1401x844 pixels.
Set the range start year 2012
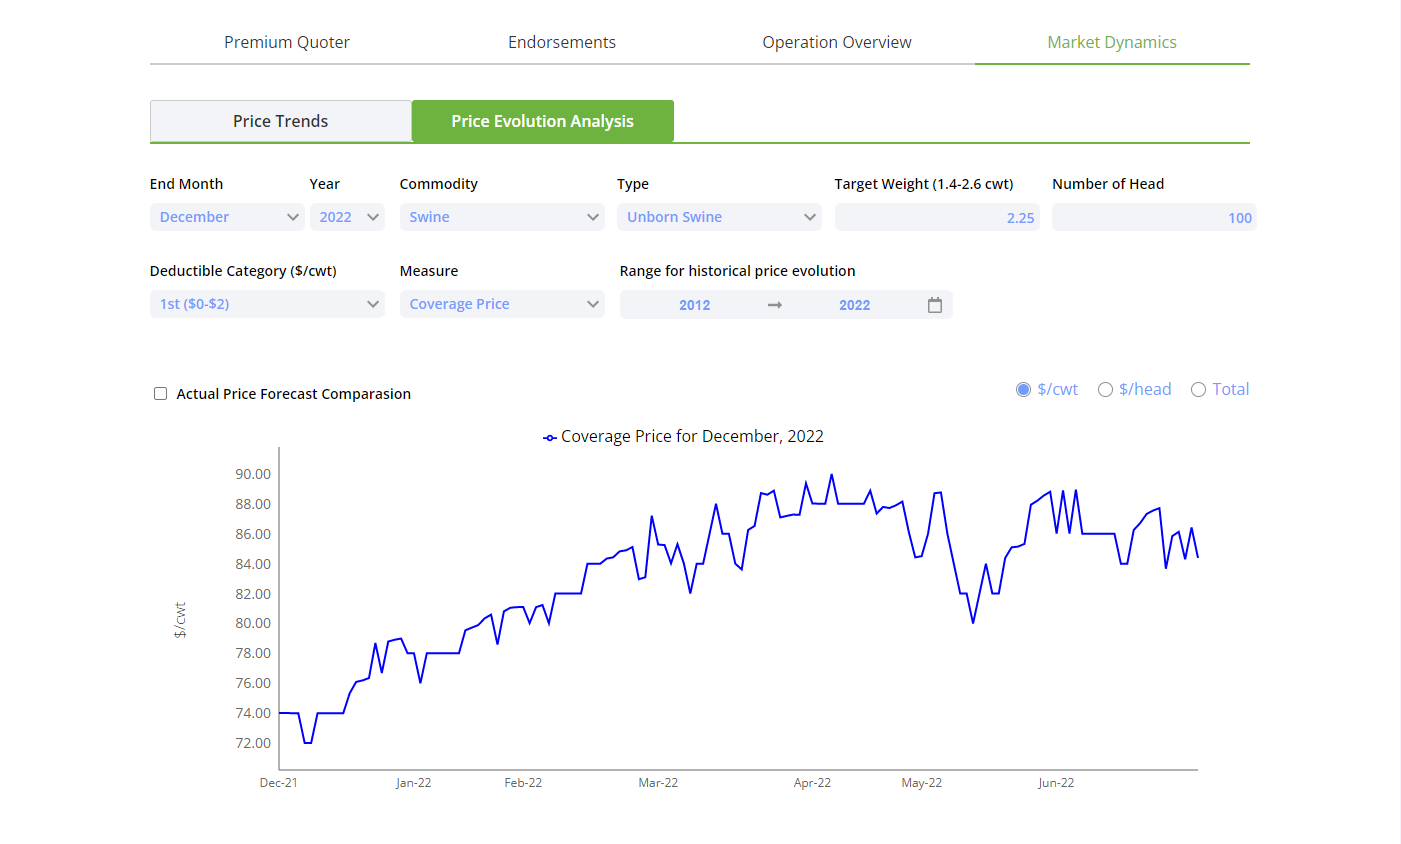pyautogui.click(x=695, y=305)
